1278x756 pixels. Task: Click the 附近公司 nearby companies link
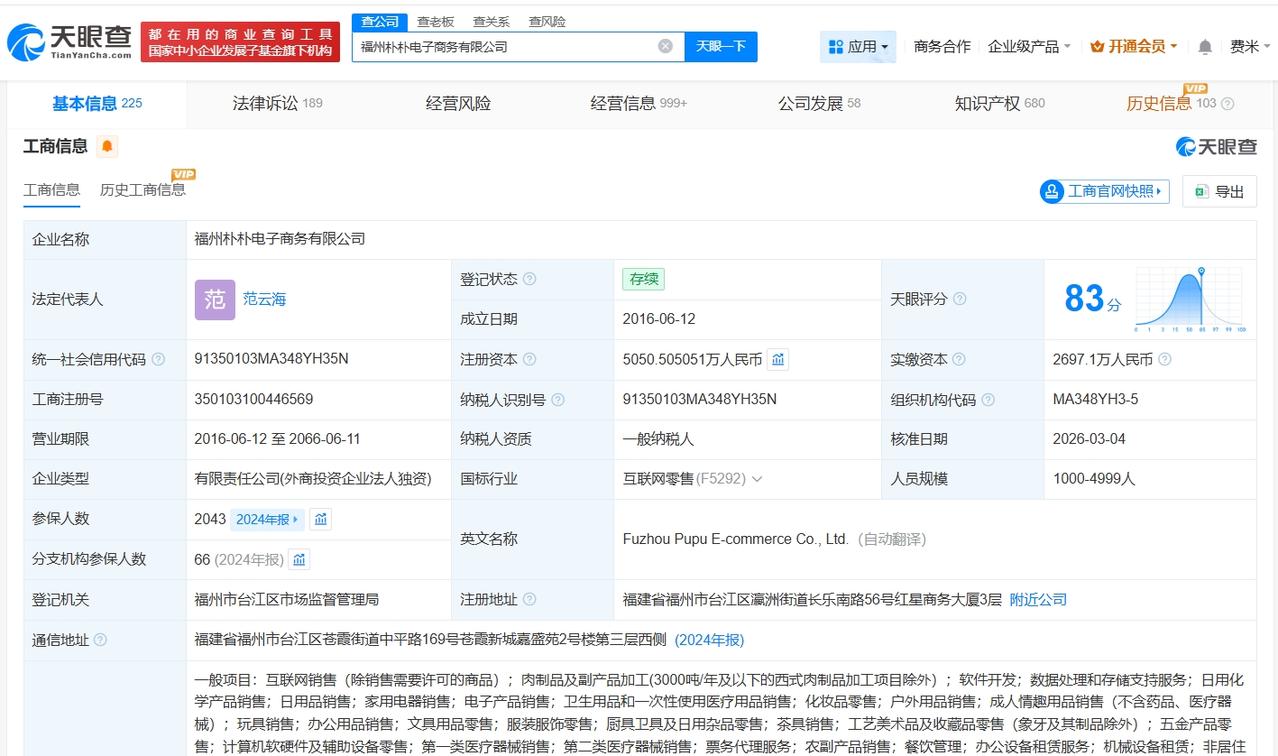pyautogui.click(x=1038, y=599)
